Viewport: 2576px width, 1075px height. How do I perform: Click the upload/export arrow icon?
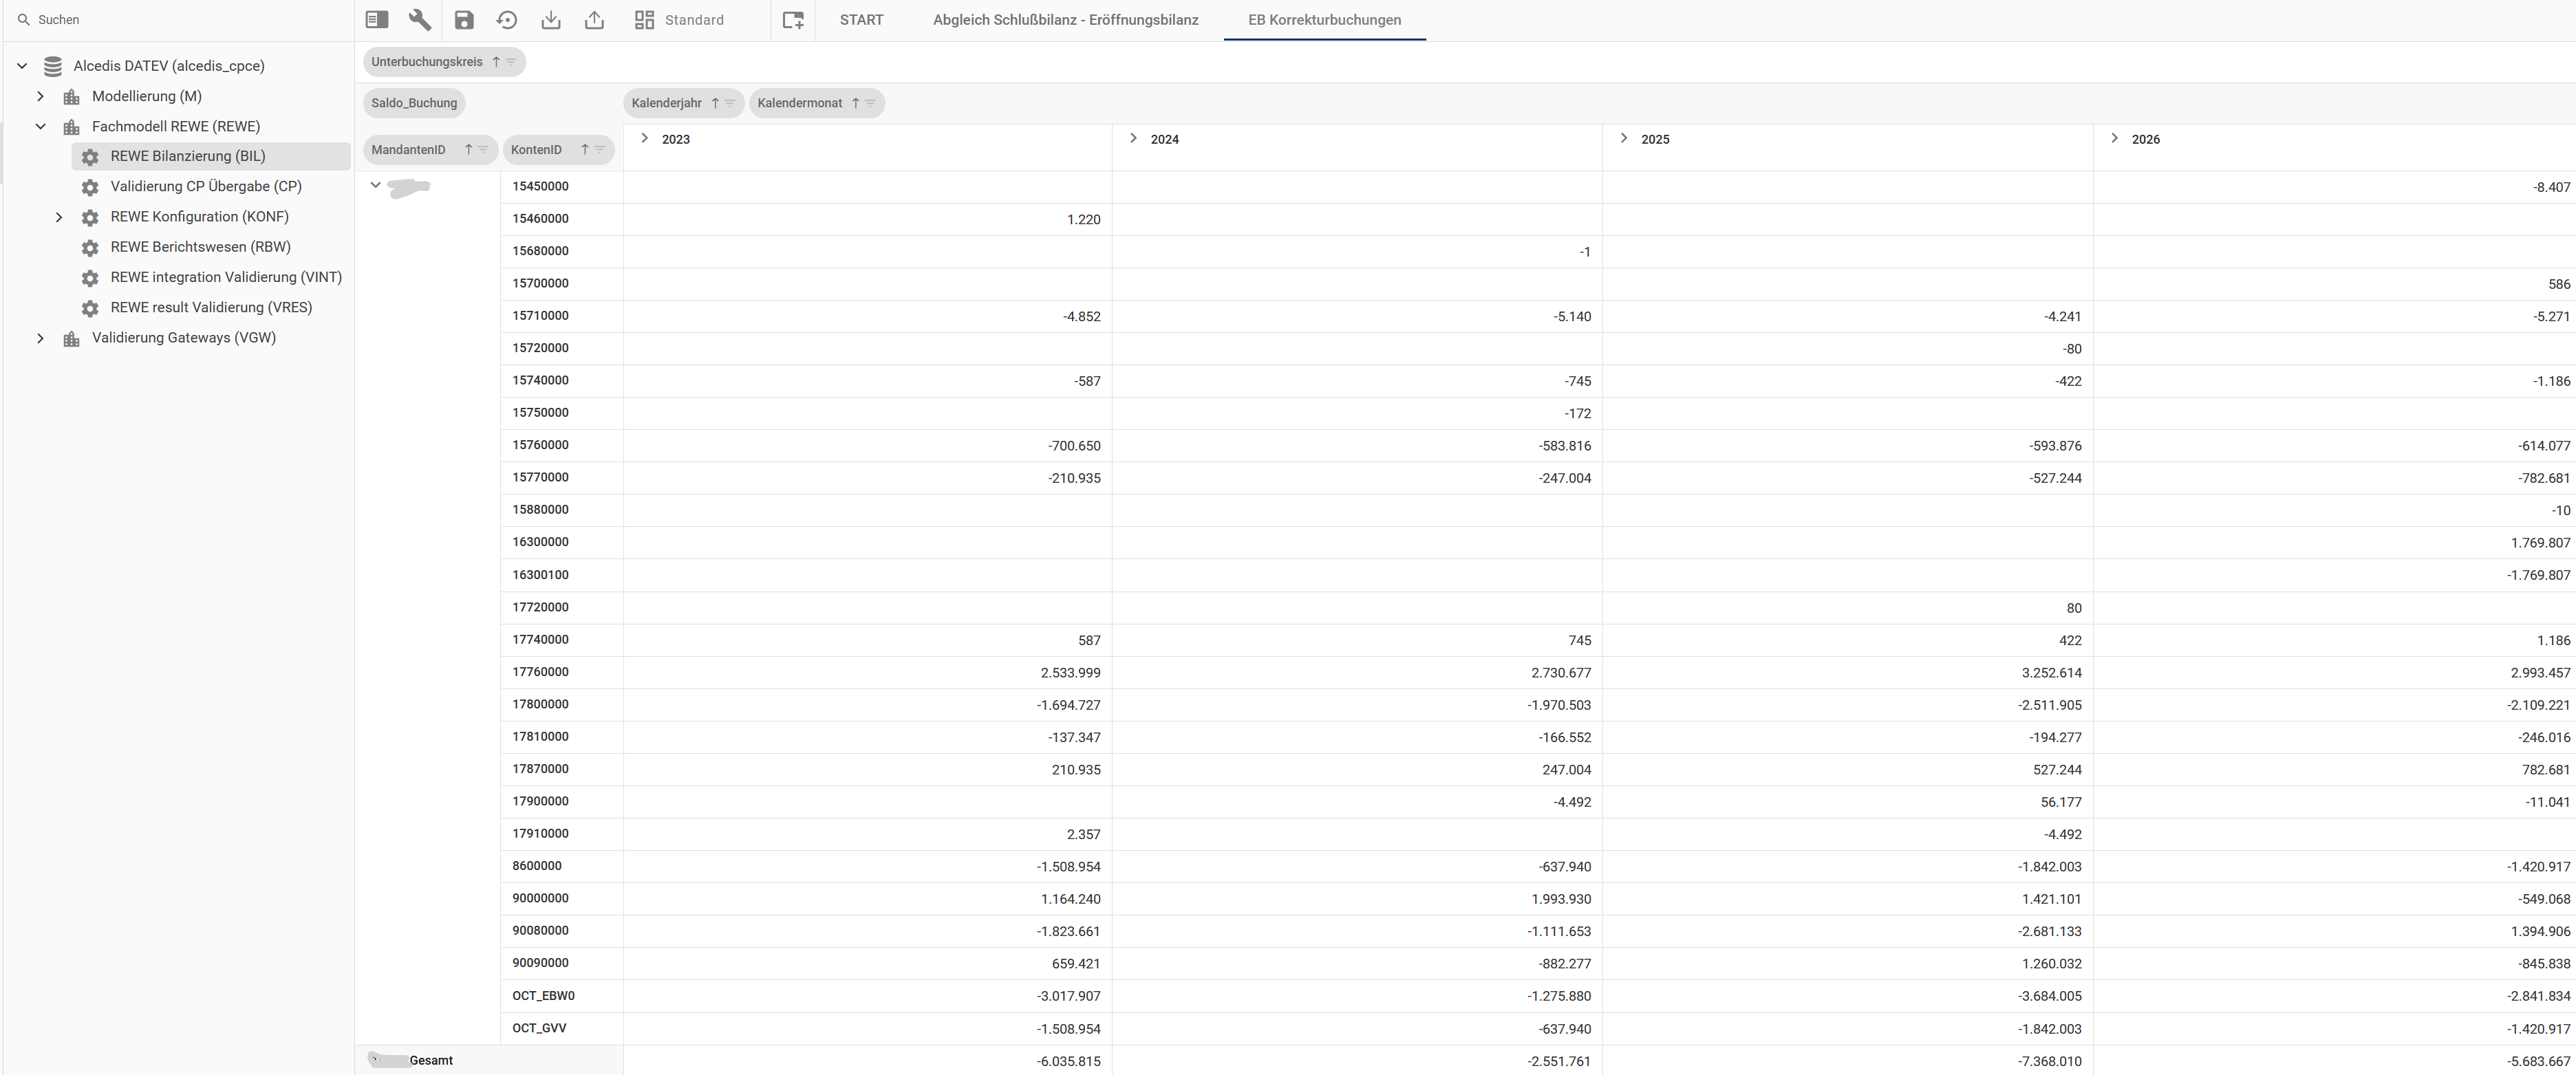tap(594, 20)
